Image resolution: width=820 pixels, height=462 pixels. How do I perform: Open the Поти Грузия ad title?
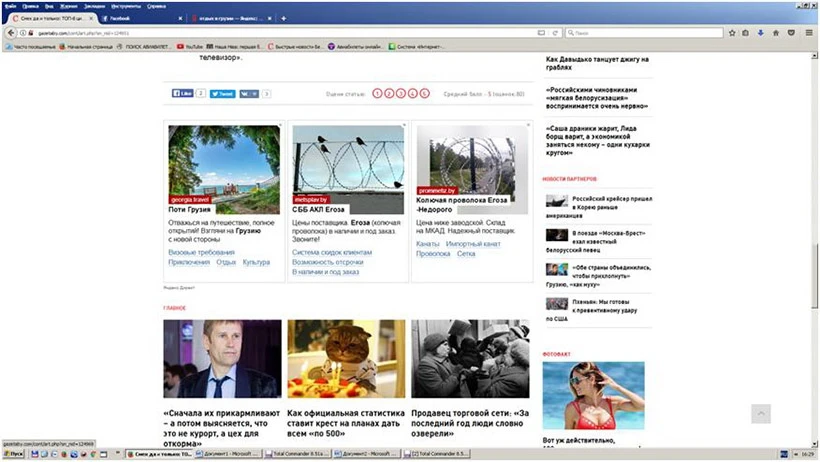189,209
